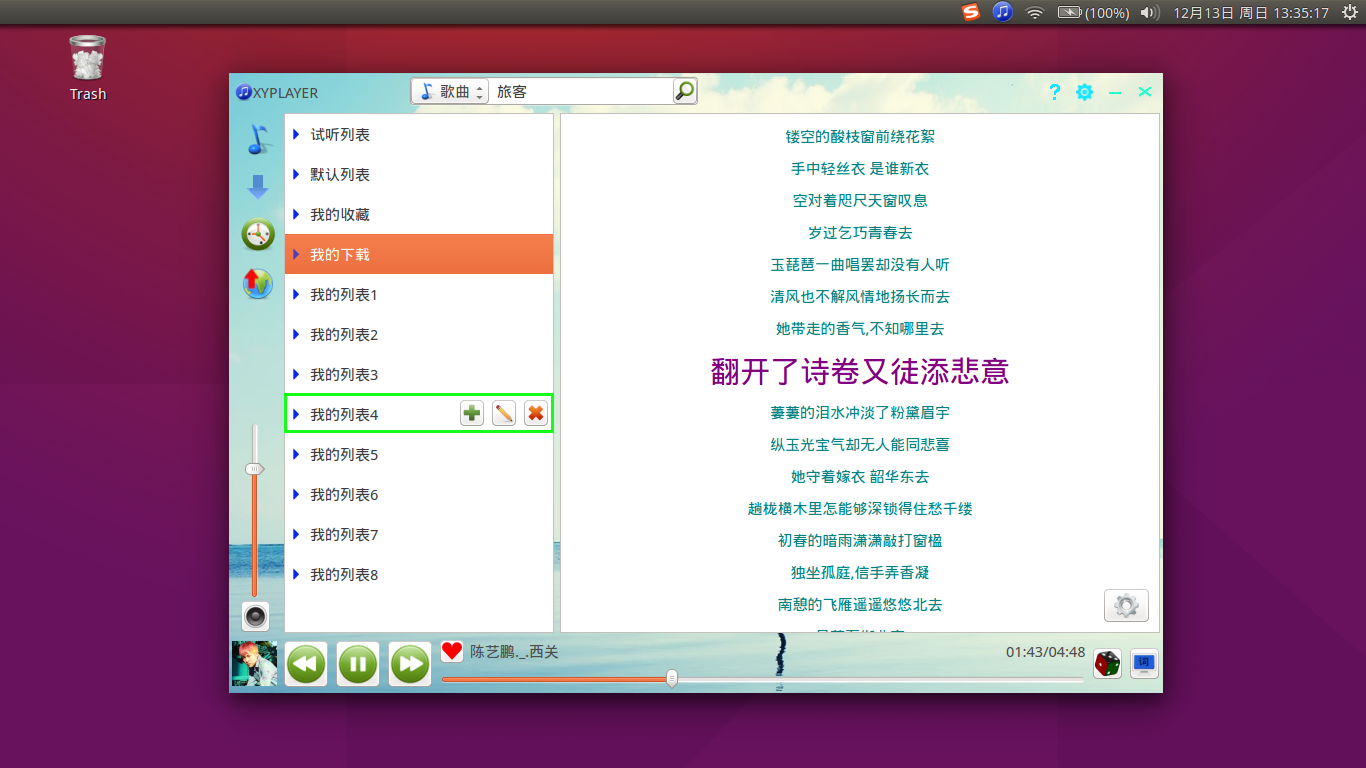This screenshot has height=768, width=1366.
Task: Click the green plus add icon on 我的列表4
Action: [x=472, y=413]
